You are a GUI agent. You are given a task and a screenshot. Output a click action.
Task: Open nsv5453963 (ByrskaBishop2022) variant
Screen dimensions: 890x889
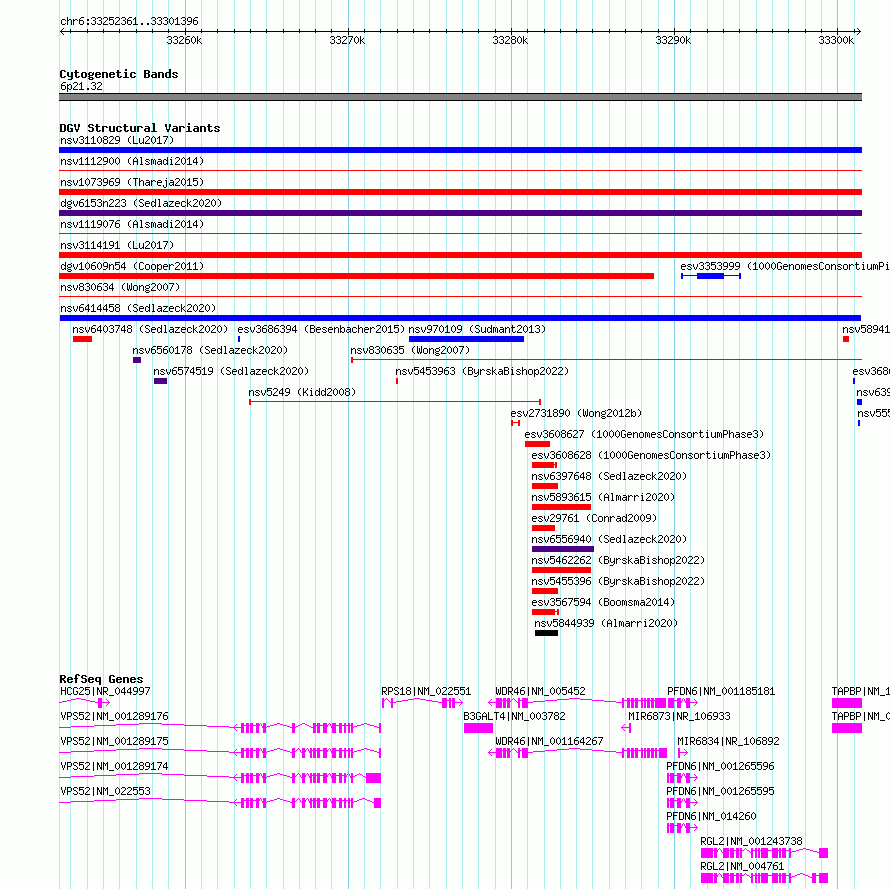coord(397,381)
